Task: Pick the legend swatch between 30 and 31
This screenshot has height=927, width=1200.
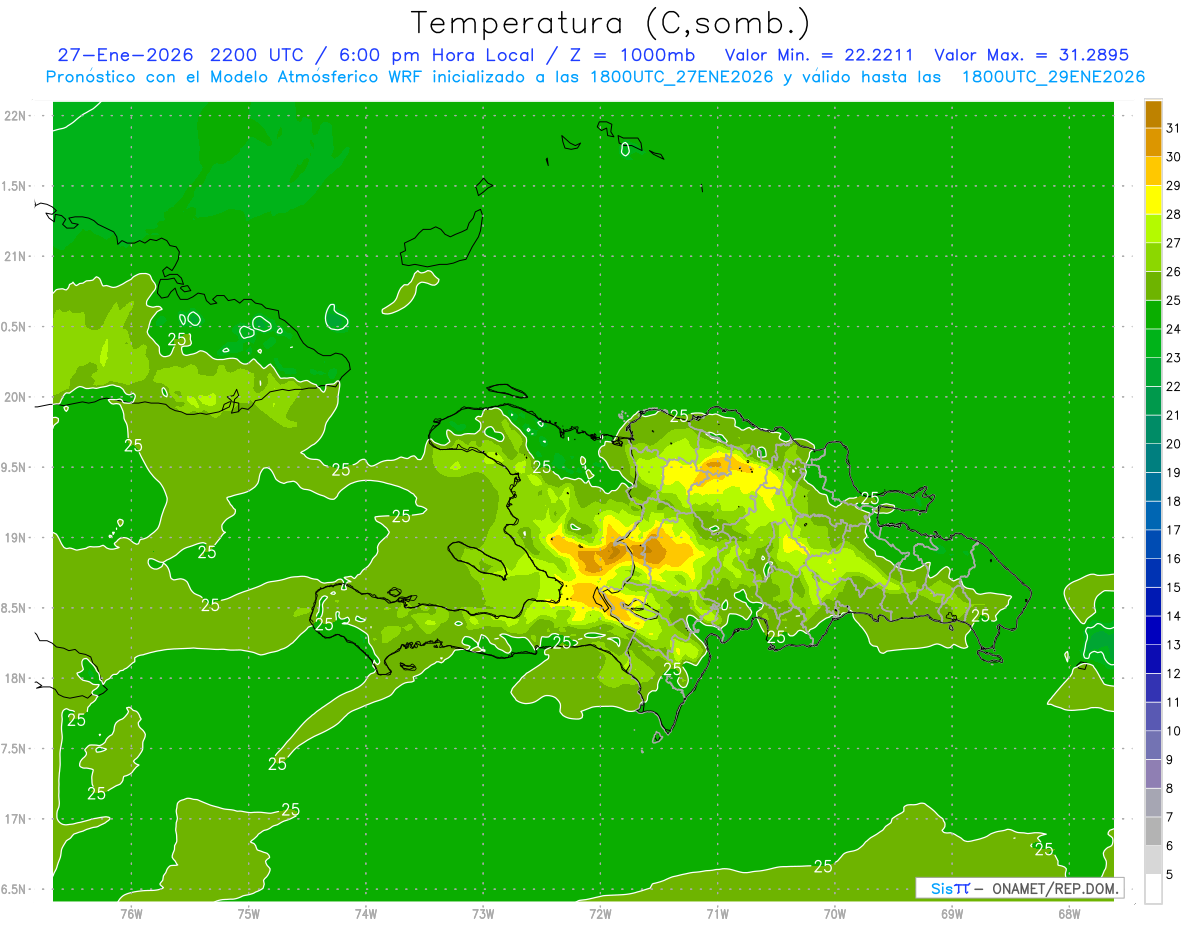Action: 1153,142
